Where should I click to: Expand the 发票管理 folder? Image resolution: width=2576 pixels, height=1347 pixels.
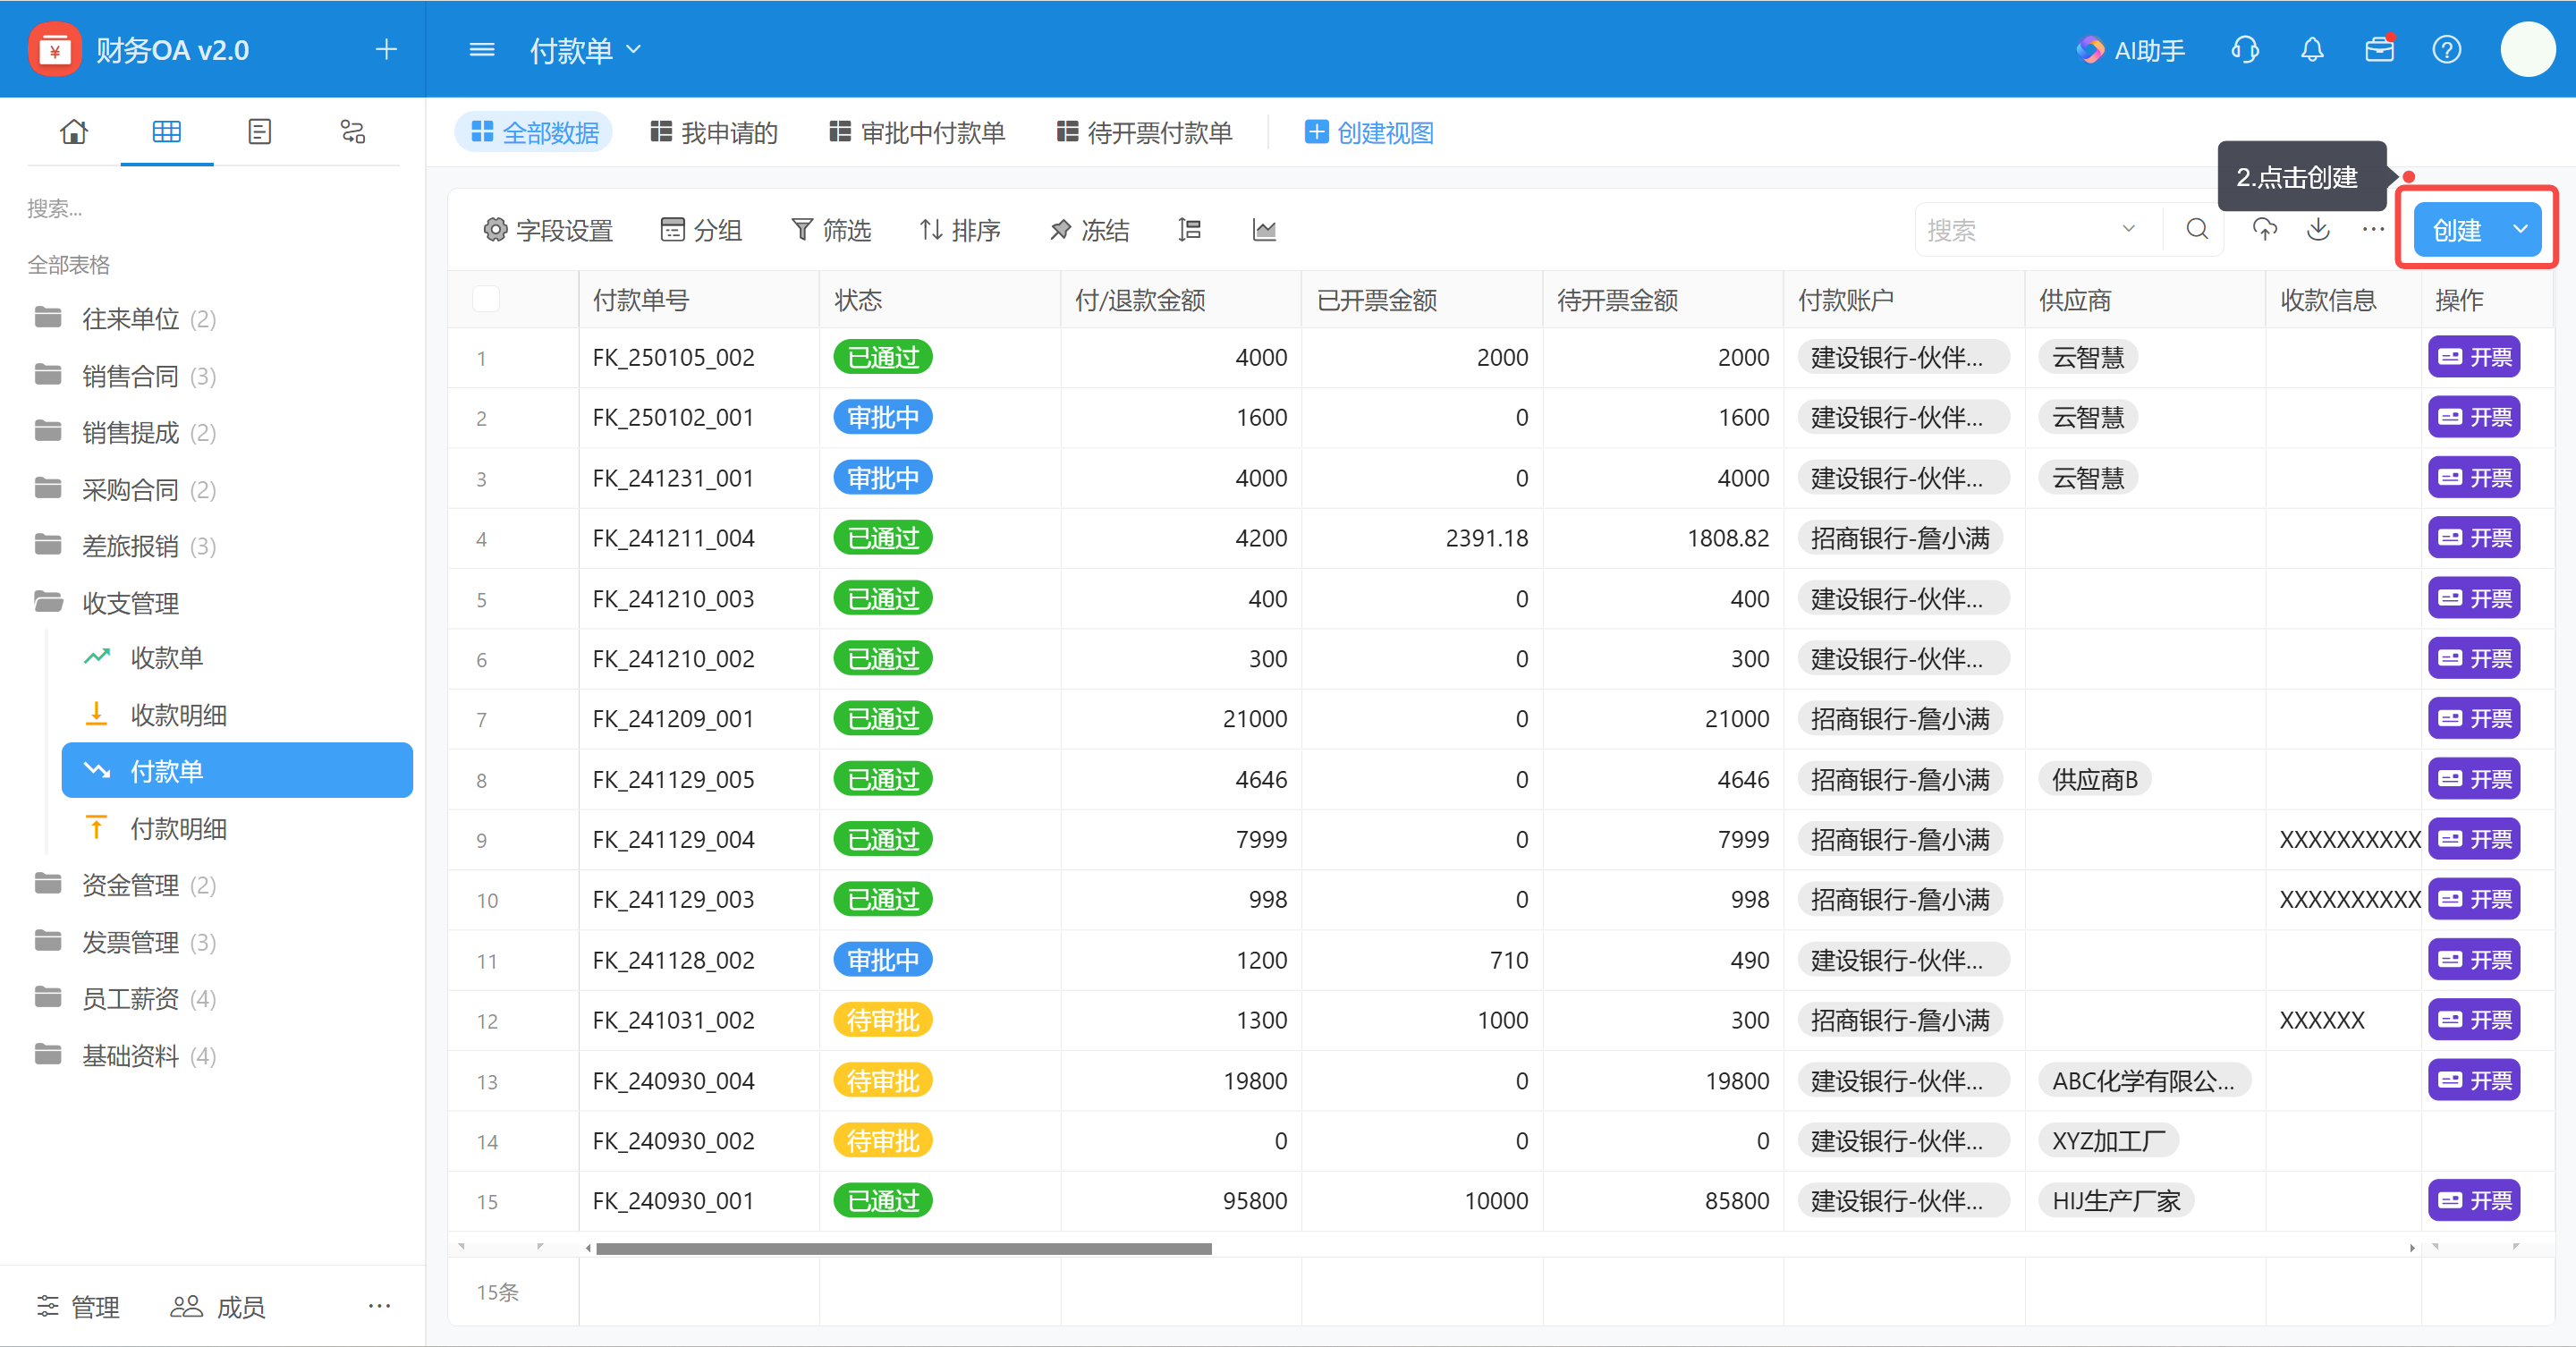pyautogui.click(x=126, y=942)
